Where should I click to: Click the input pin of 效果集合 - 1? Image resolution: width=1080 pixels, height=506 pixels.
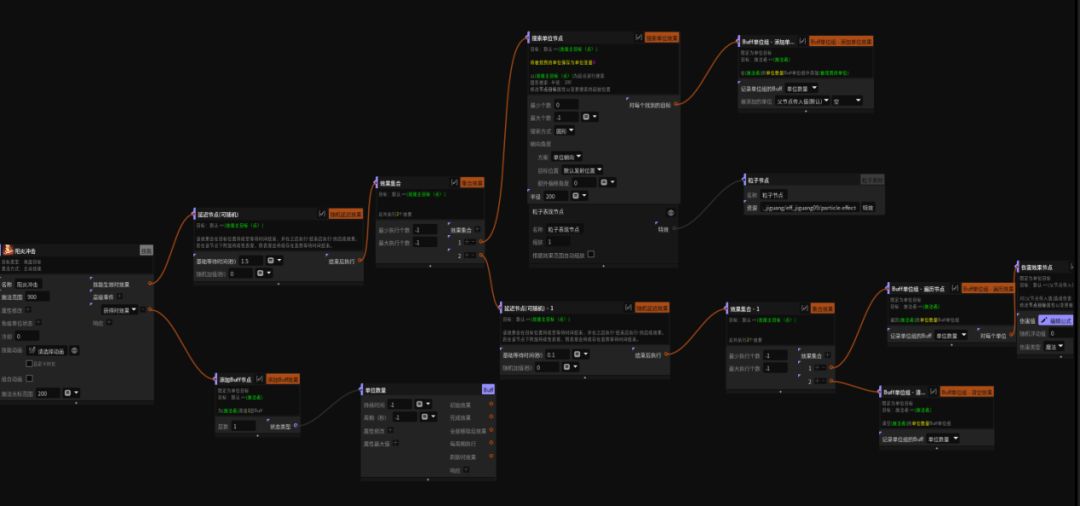(x=727, y=308)
